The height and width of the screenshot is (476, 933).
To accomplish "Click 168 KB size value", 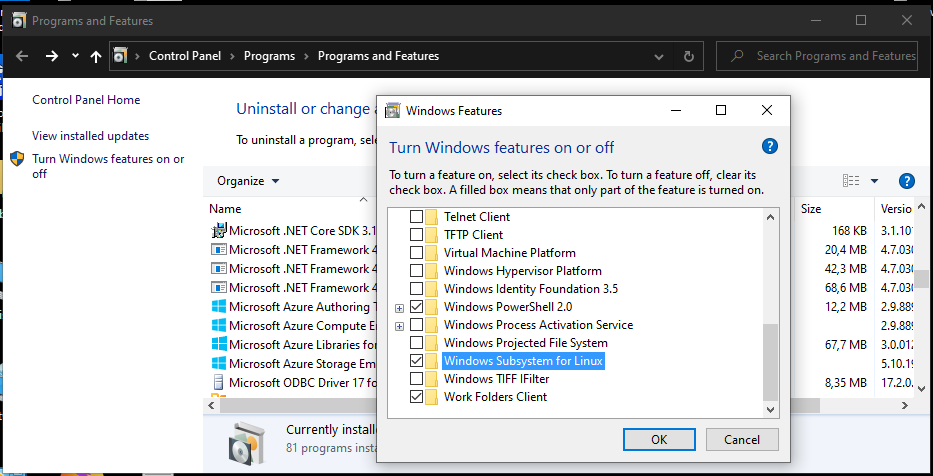I will pyautogui.click(x=850, y=230).
